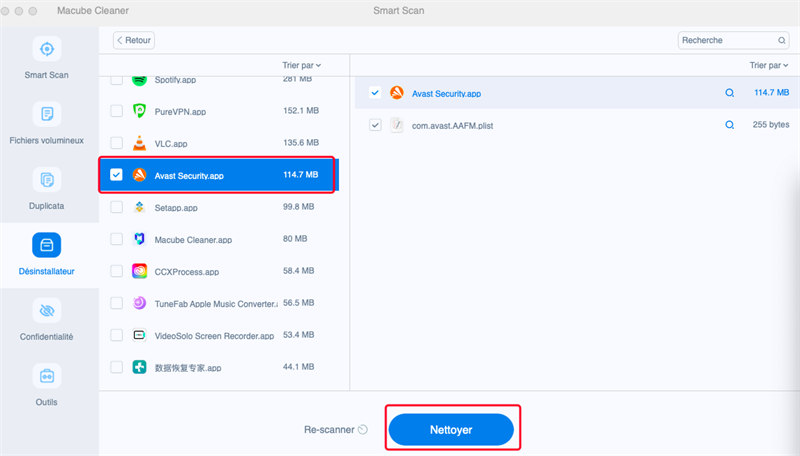This screenshot has height=456, width=800.
Task: Click the Avast icon in the details pane
Action: [397, 93]
